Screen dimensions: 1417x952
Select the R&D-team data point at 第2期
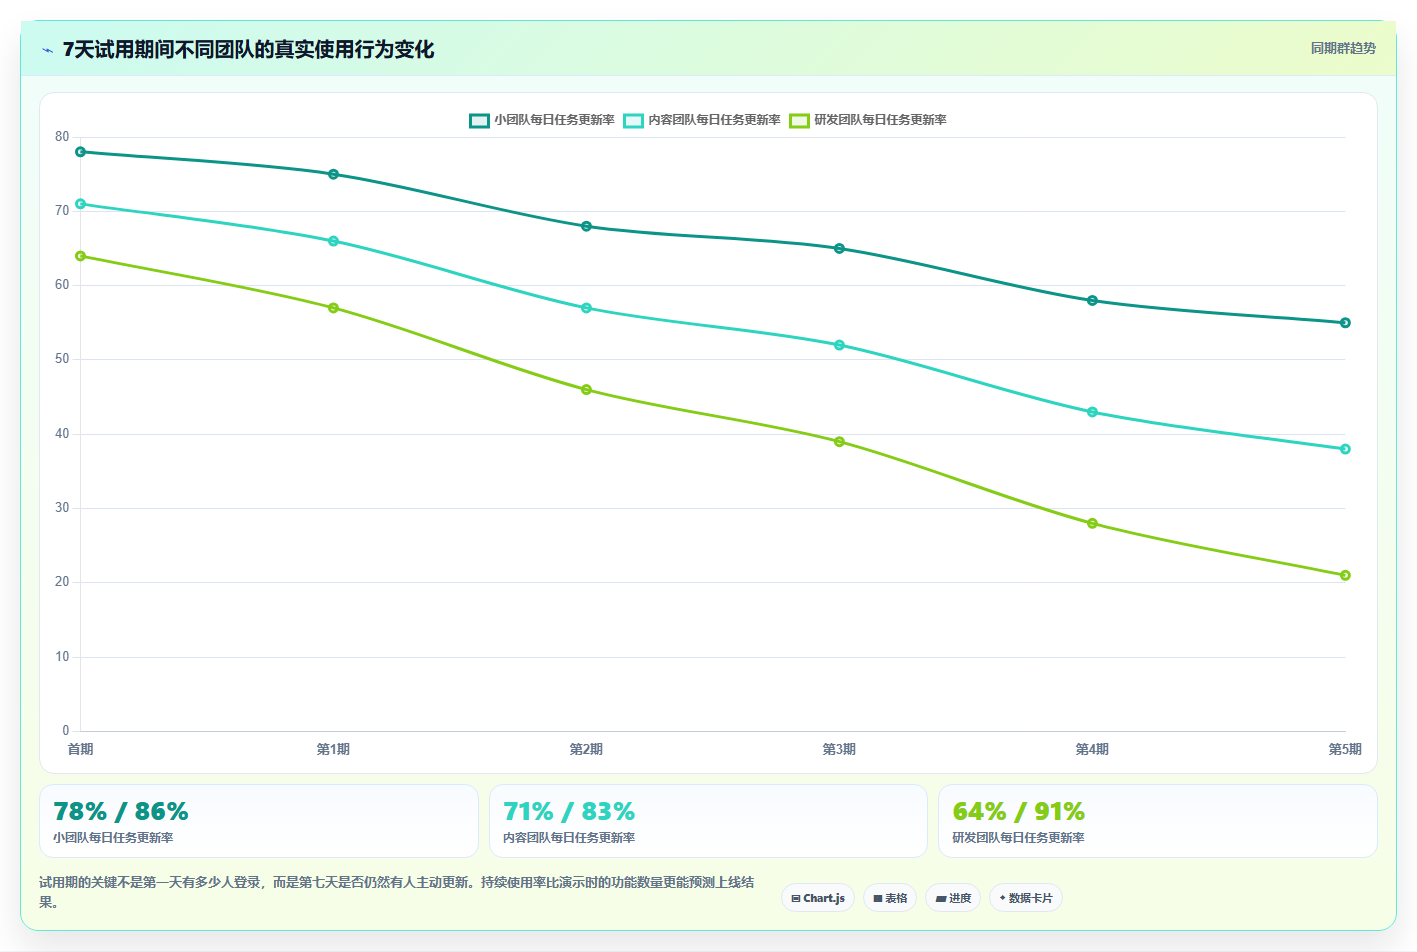coord(586,389)
